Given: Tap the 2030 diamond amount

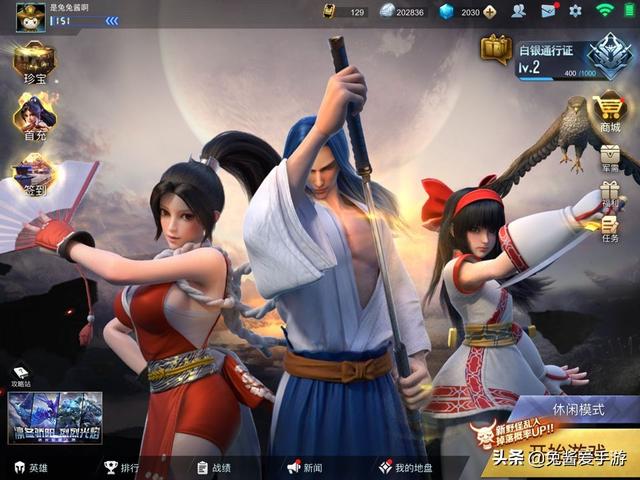Looking at the screenshot, I should [470, 13].
